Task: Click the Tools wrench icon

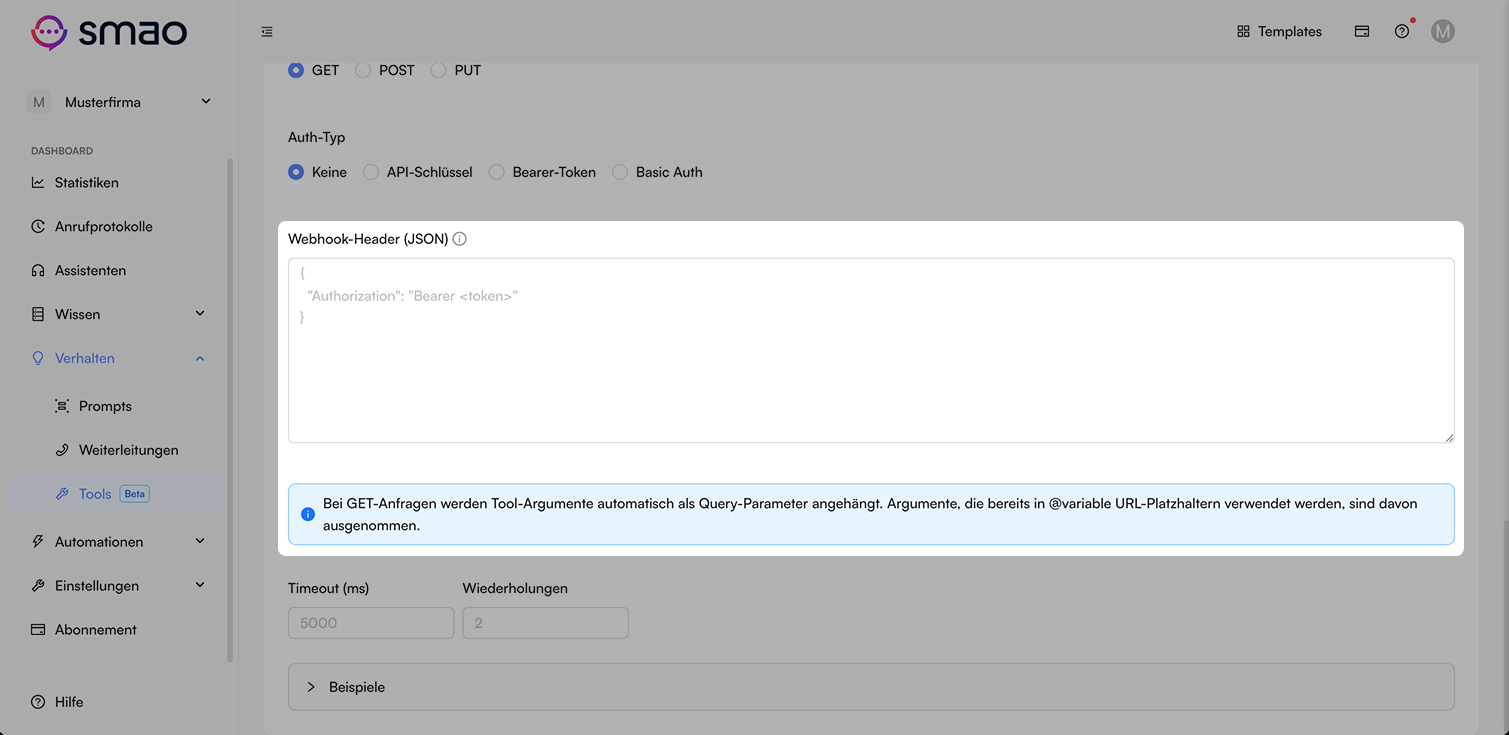Action: (x=62, y=494)
